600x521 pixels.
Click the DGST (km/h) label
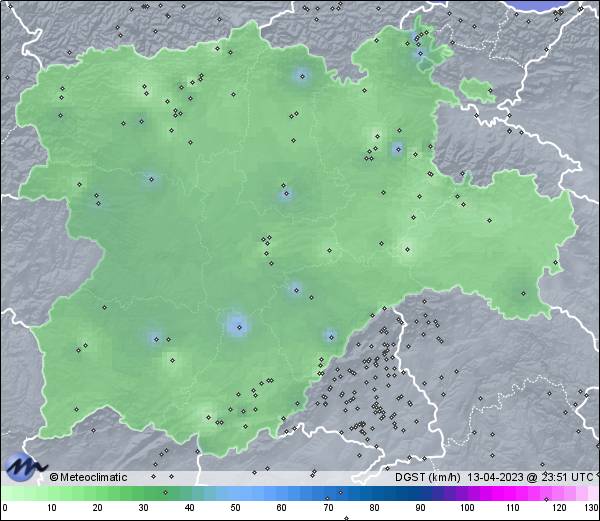click(x=428, y=477)
